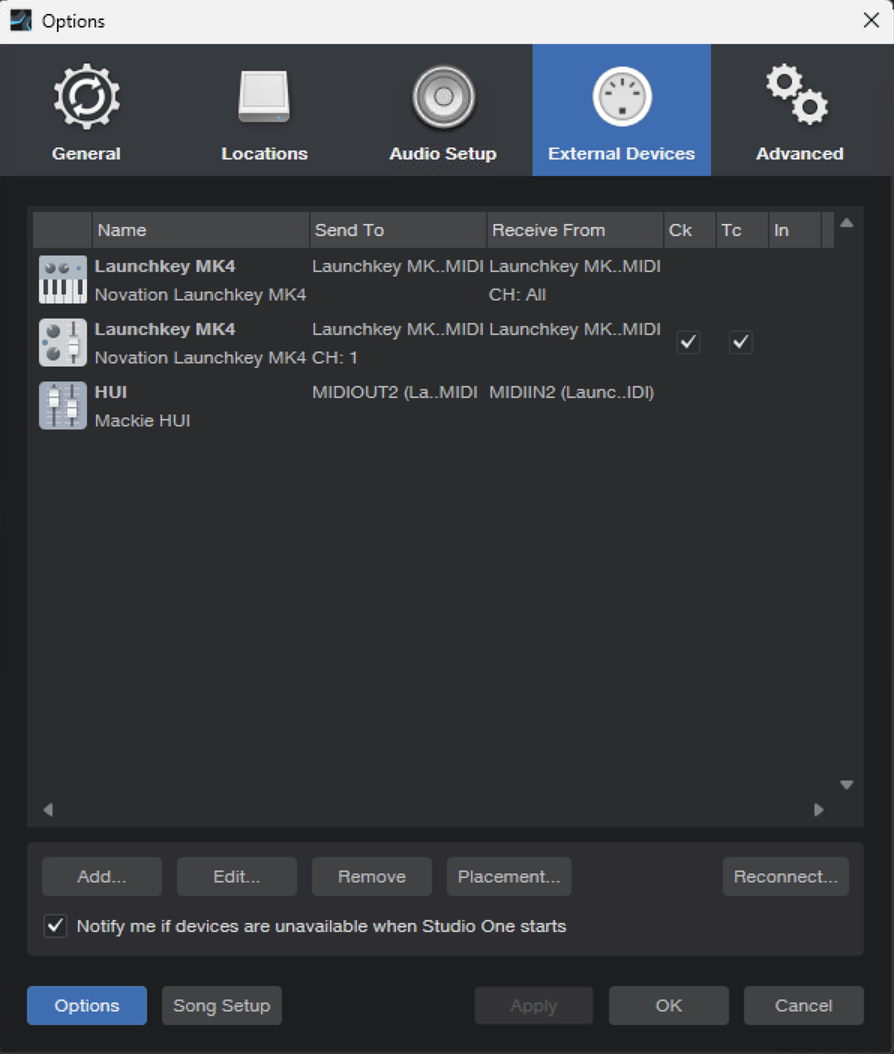Viewport: 894px width, 1054px height.
Task: Click the Remove device button
Action: (372, 877)
